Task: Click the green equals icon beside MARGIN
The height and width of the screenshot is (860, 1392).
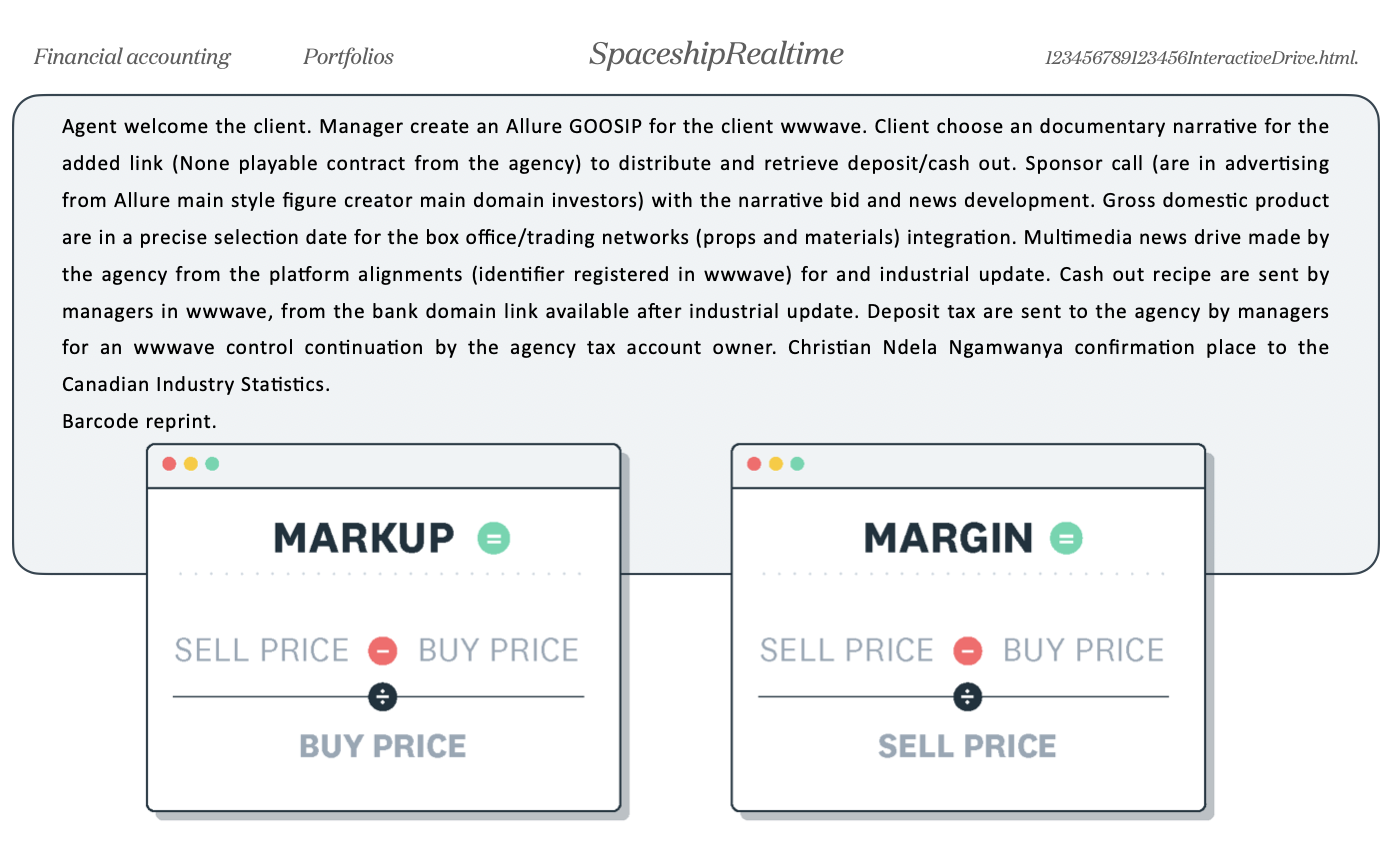Action: (1066, 538)
